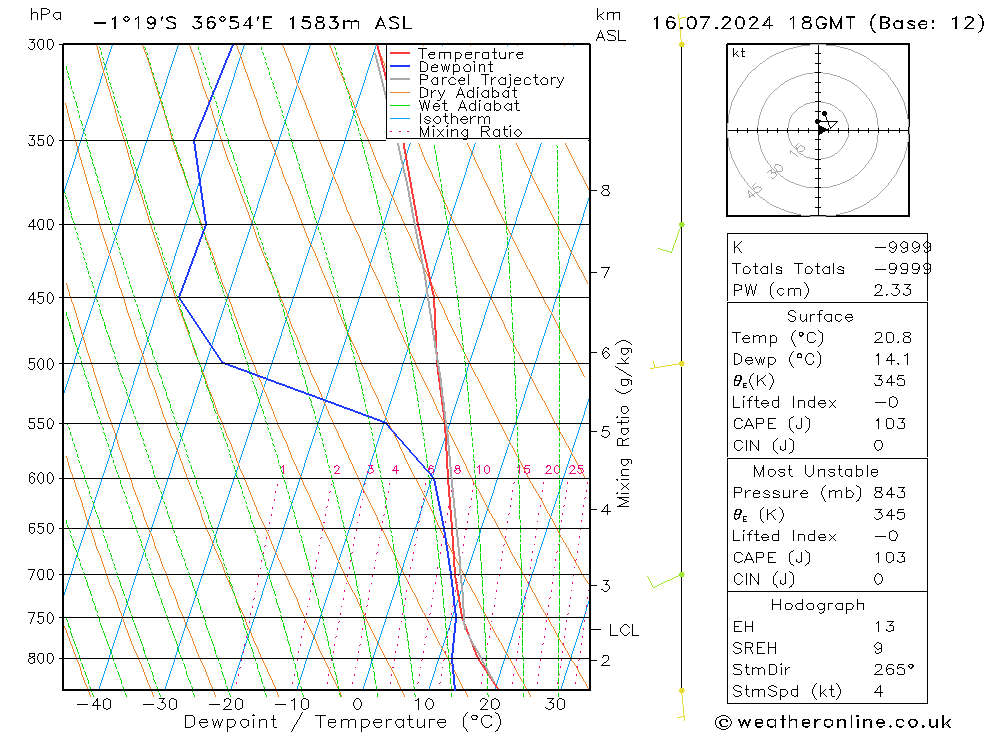Click the Most Unstable table heading
Screen dimensions: 1000x733
(x=816, y=471)
